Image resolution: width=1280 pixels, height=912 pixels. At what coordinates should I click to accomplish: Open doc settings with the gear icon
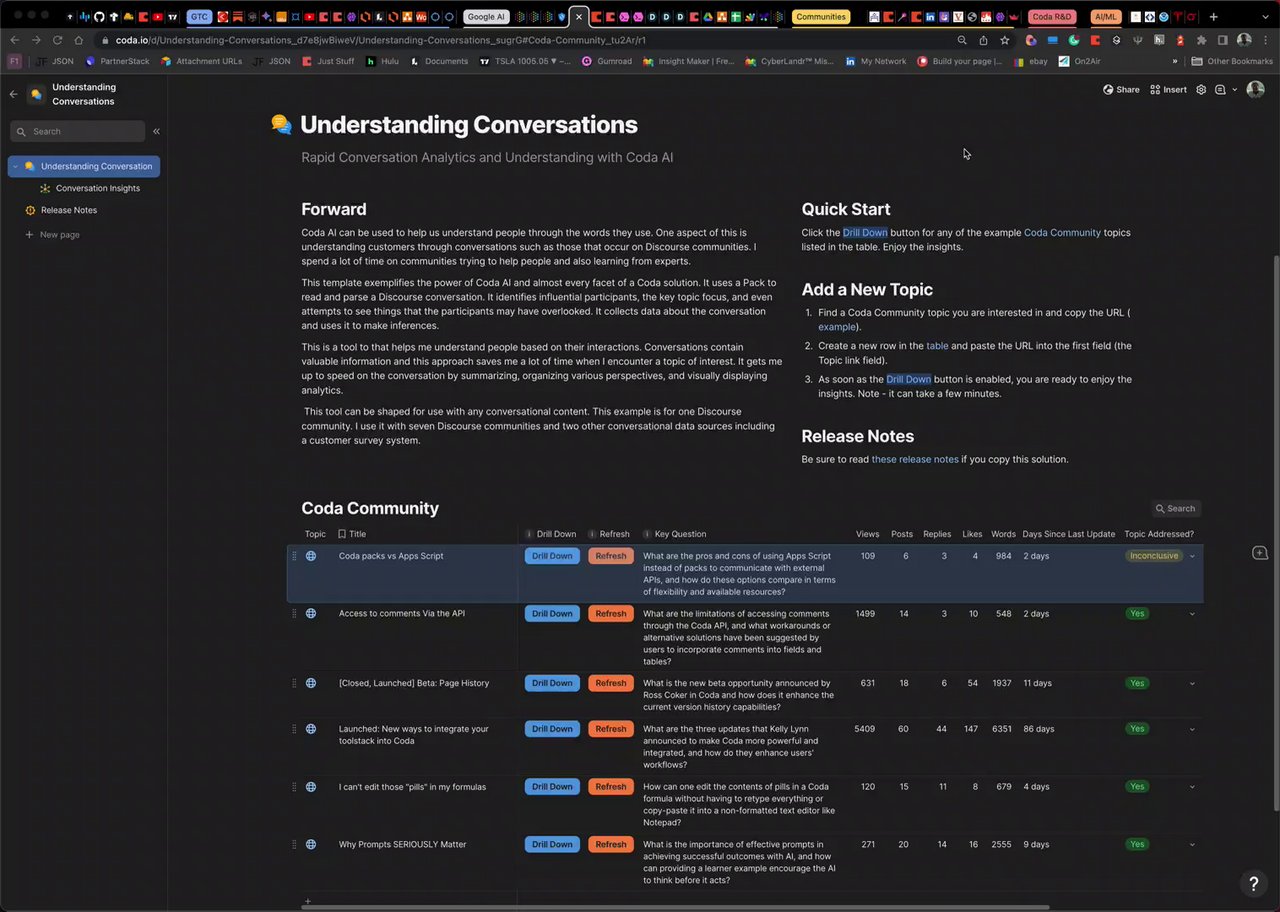[1201, 89]
